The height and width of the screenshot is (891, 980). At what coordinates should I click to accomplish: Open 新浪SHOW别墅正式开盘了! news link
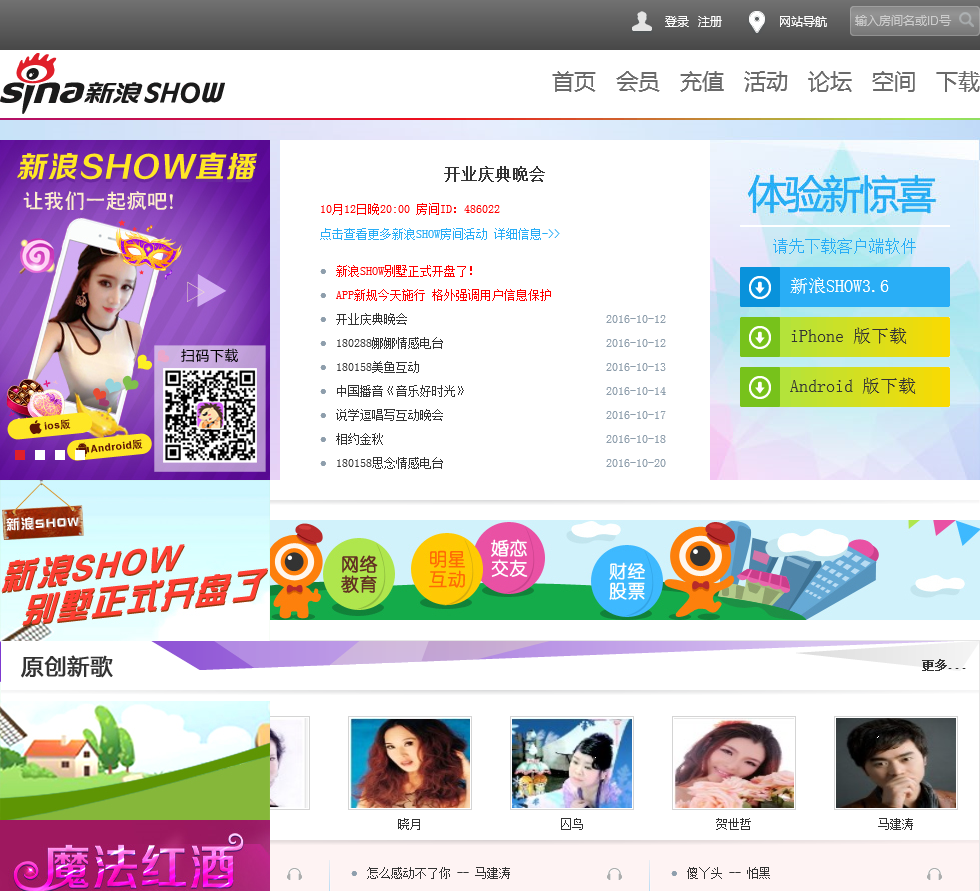(x=405, y=271)
